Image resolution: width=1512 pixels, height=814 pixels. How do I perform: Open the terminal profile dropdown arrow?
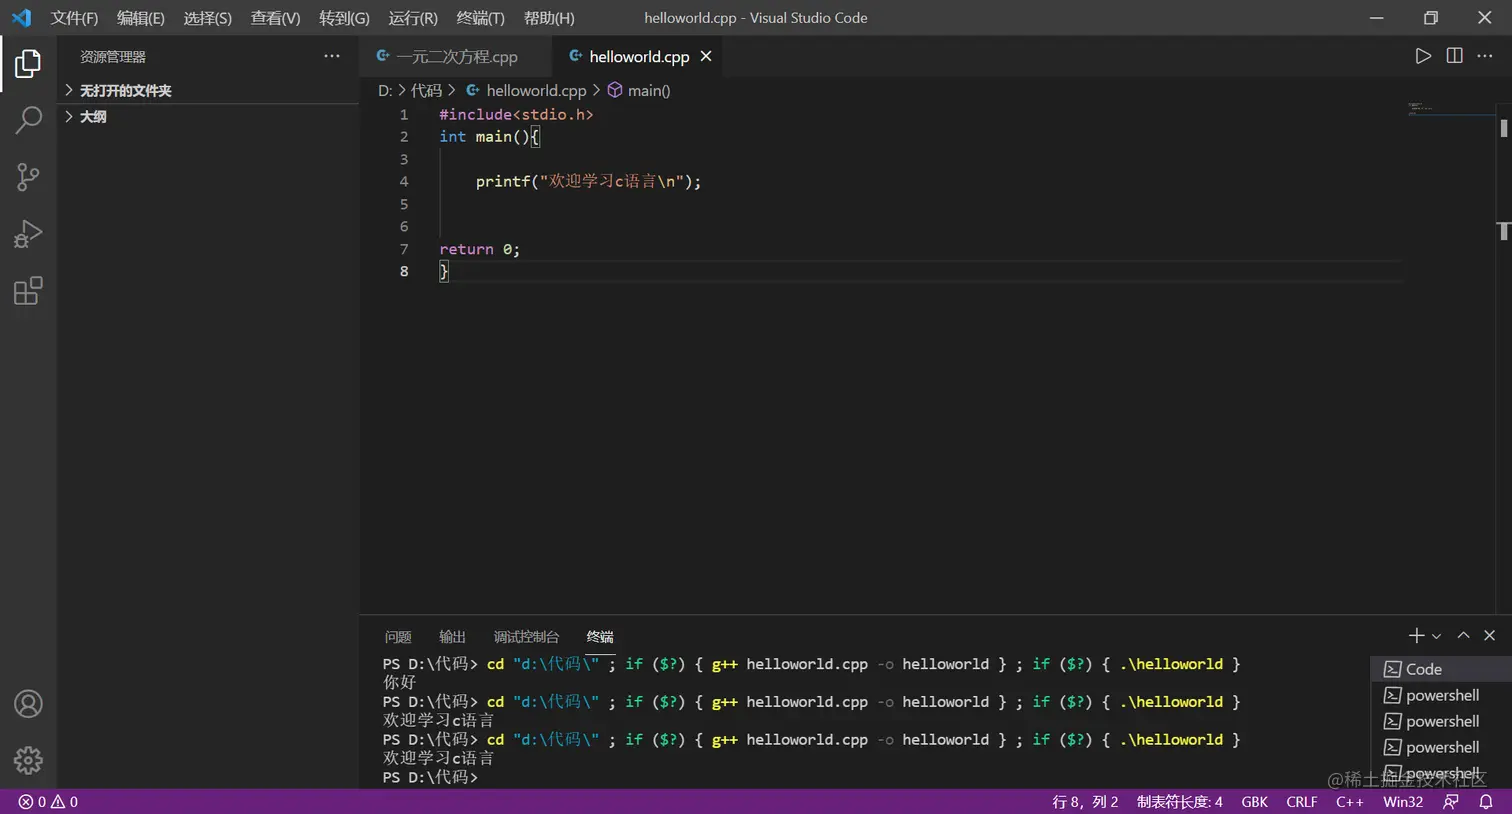(x=1437, y=635)
